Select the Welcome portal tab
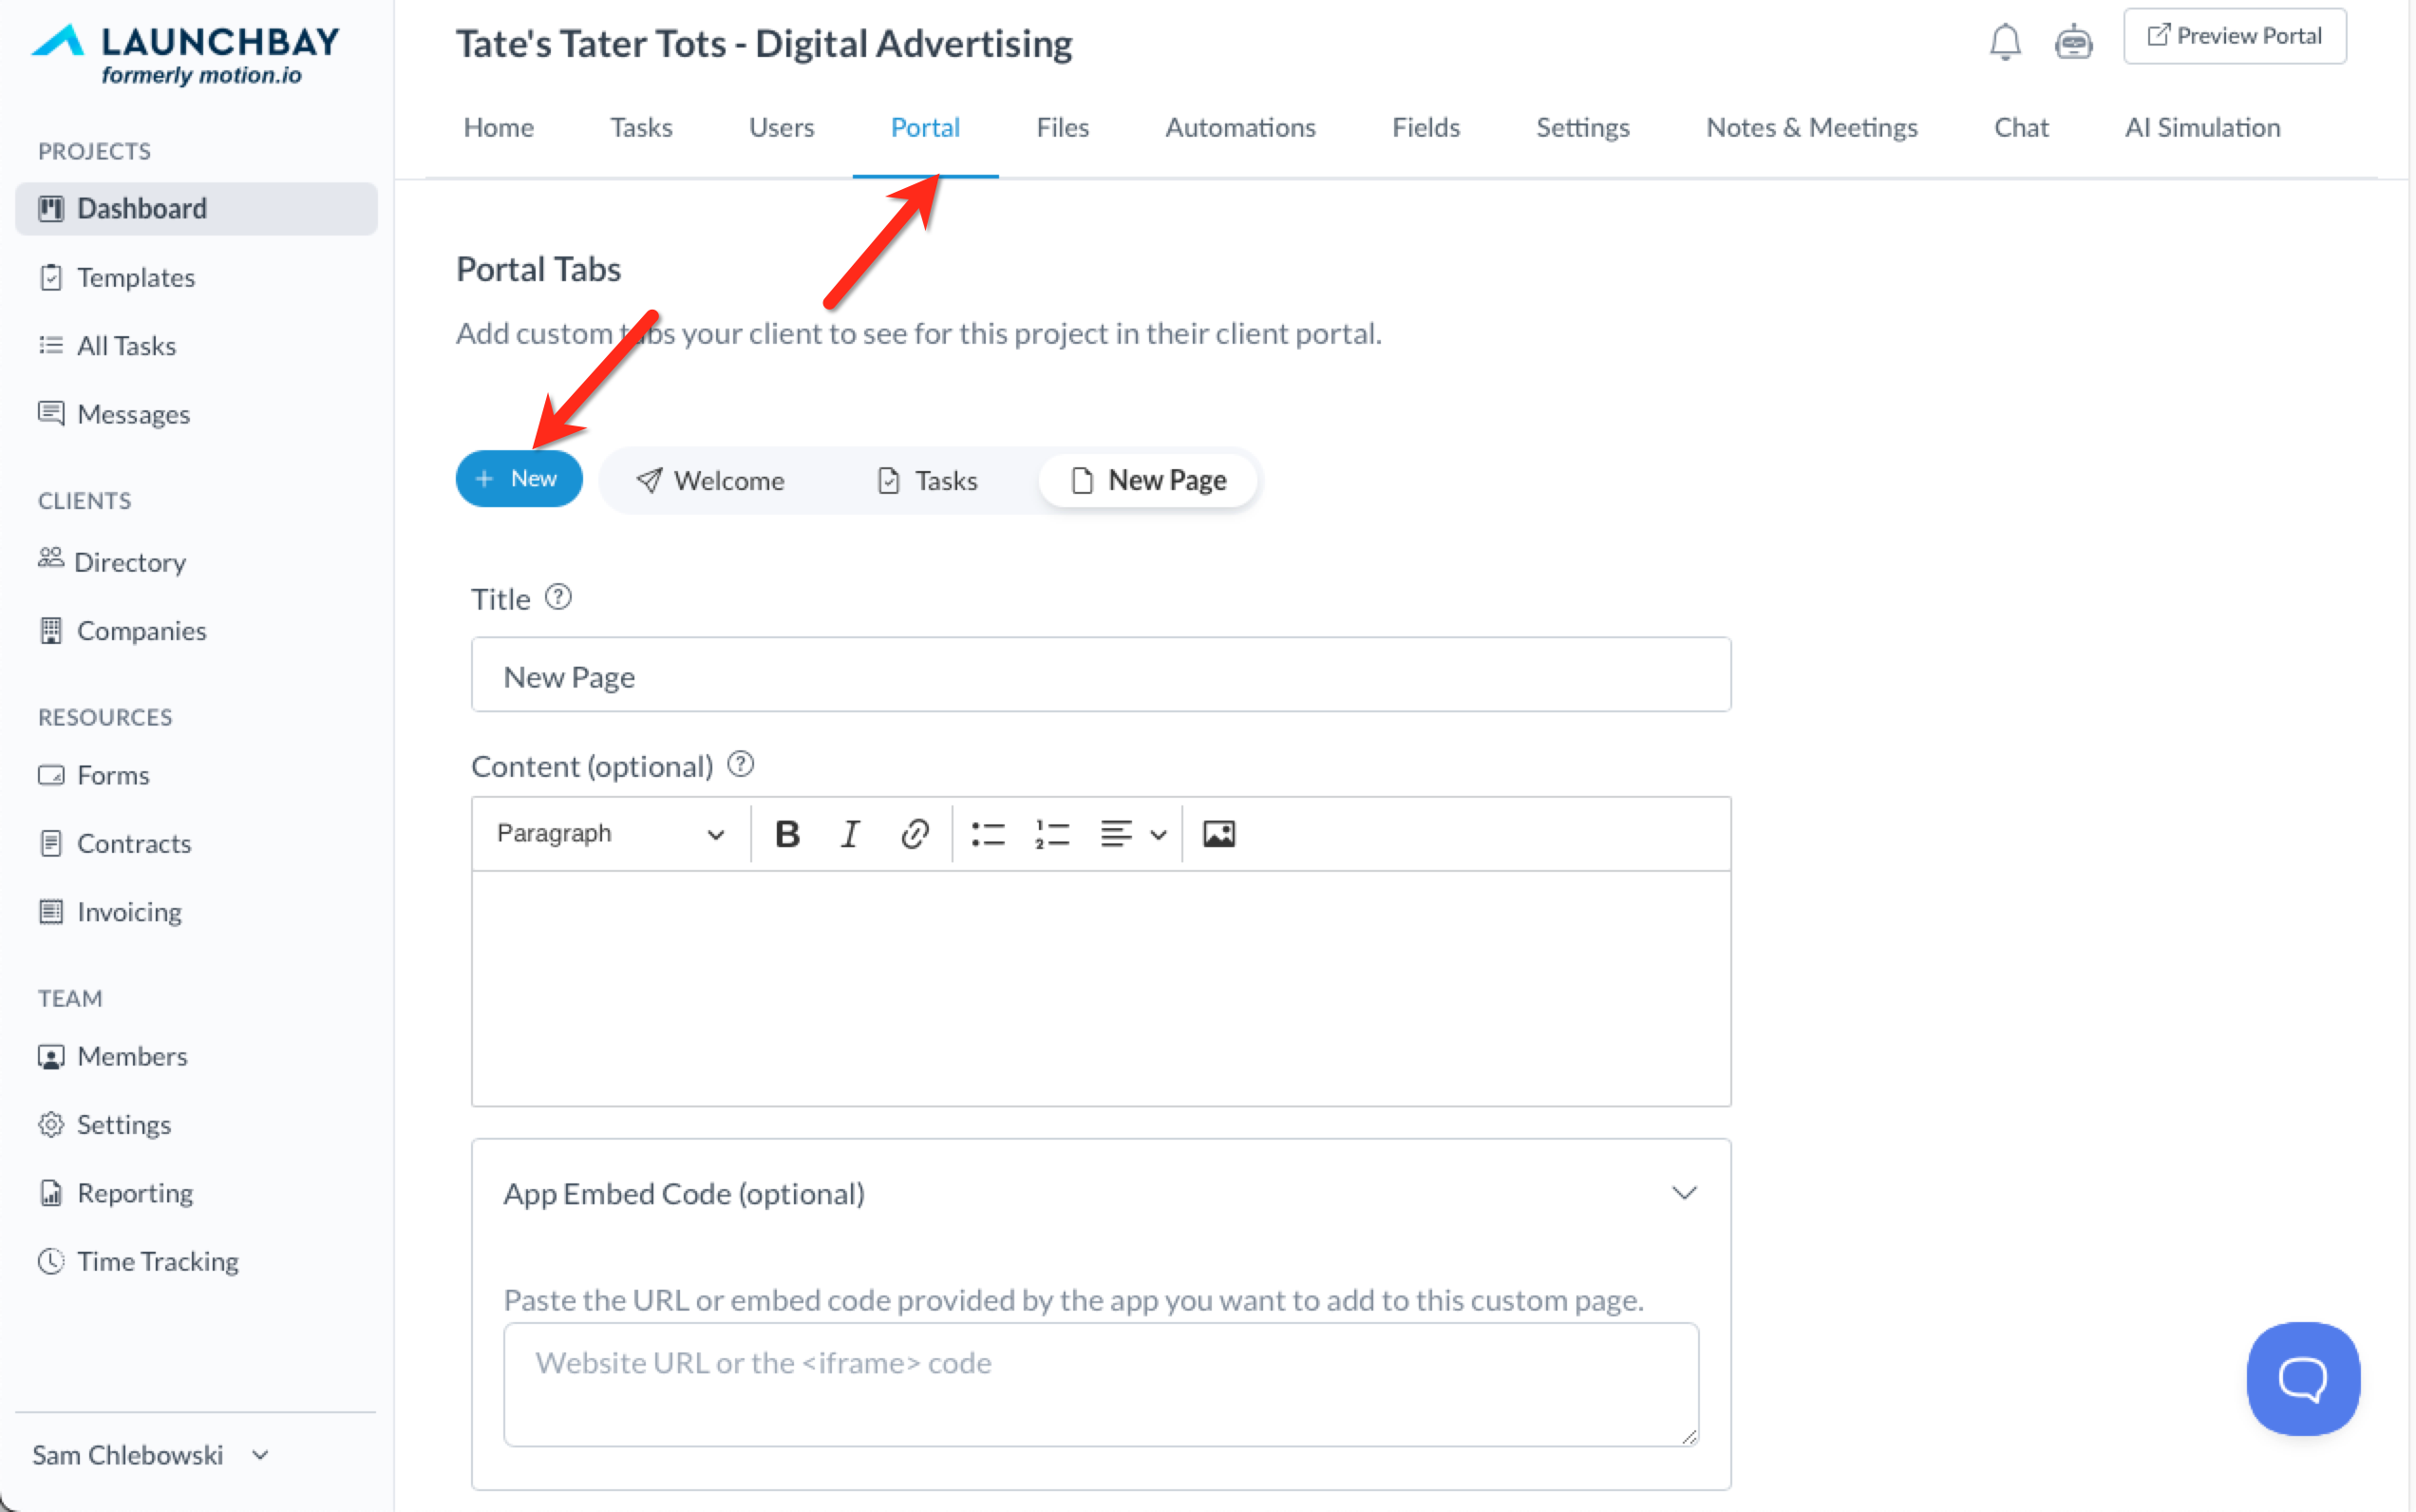Image resolution: width=2416 pixels, height=1512 pixels. point(710,481)
